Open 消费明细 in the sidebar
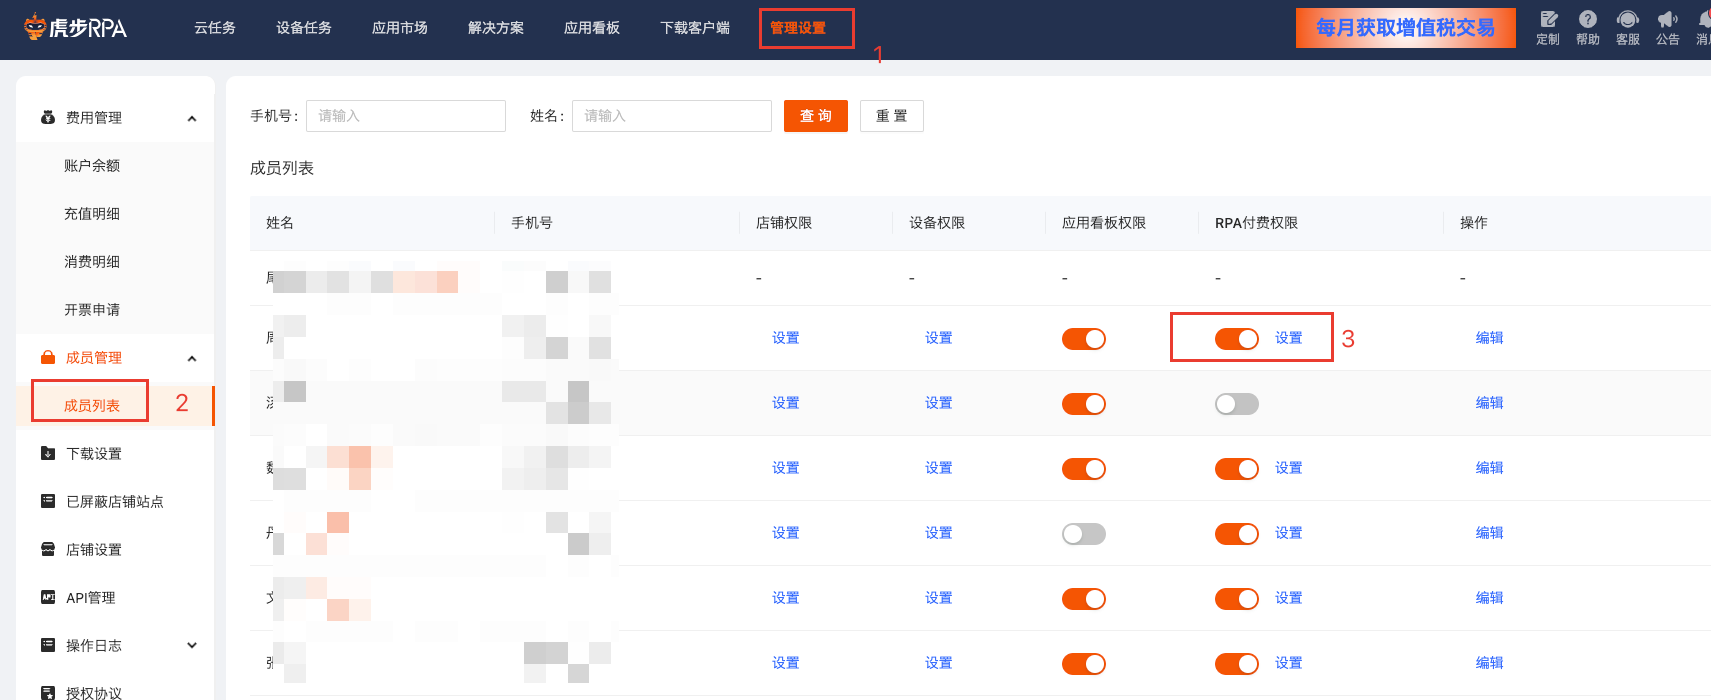This screenshot has width=1711, height=700. 92,262
